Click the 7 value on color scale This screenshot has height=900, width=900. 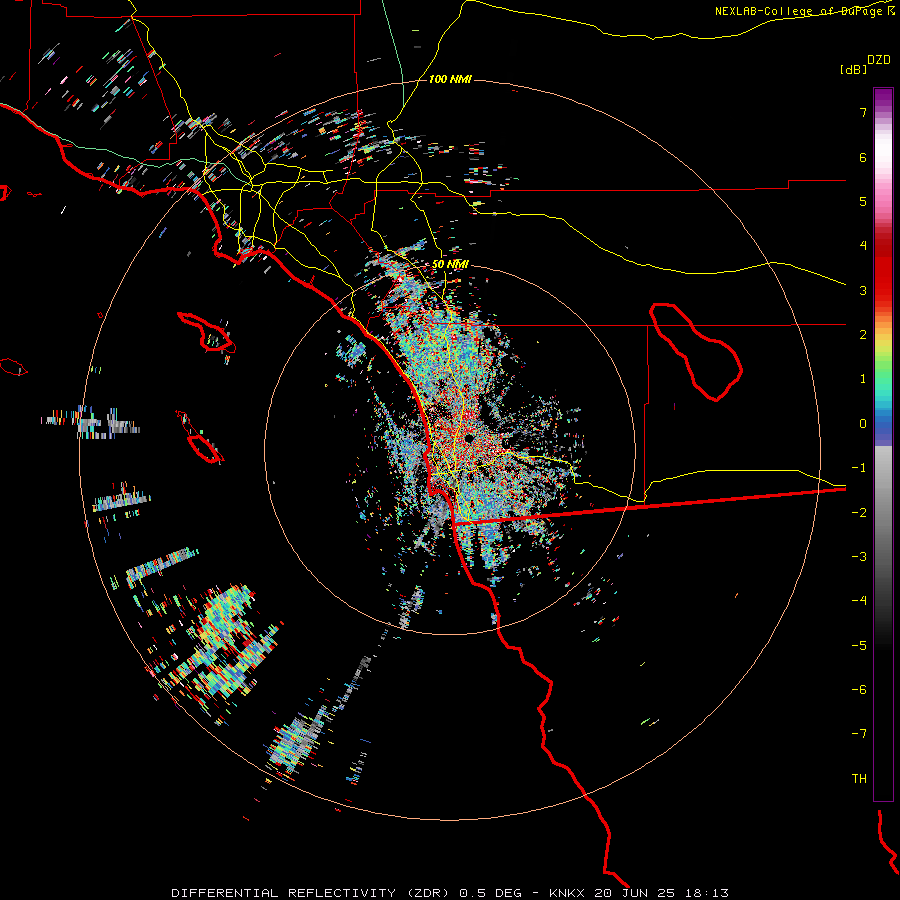tap(863, 112)
